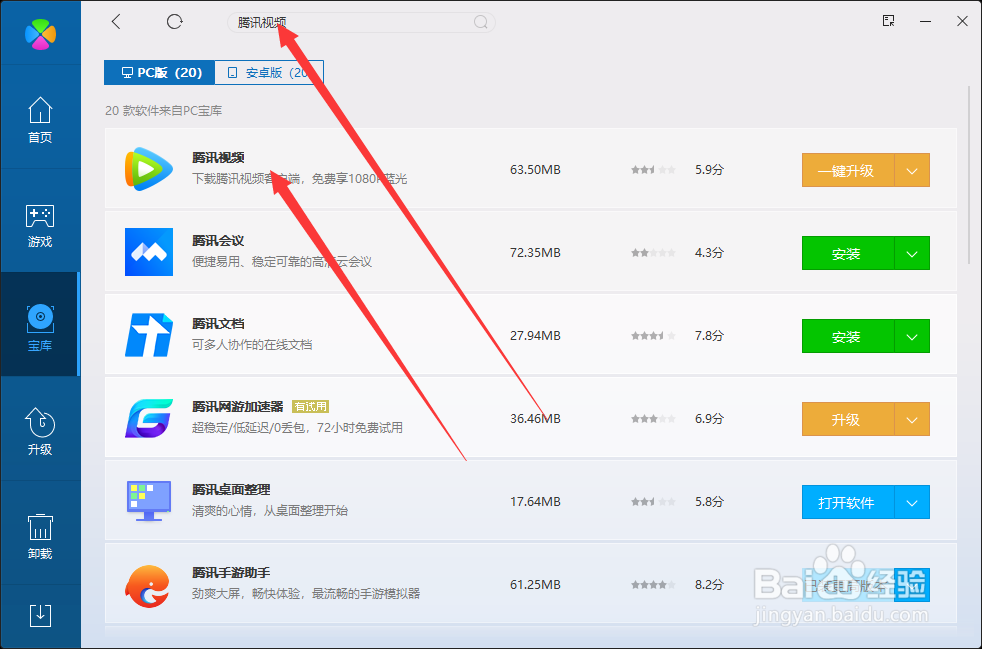Click the 63.50MB size of 腾讯视频
This screenshot has height=649, width=982.
(535, 170)
